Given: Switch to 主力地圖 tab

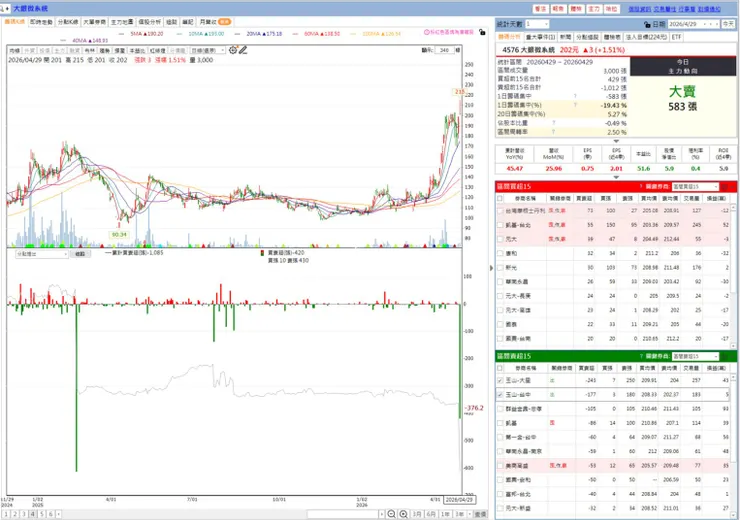Looking at the screenshot, I should [x=122, y=22].
